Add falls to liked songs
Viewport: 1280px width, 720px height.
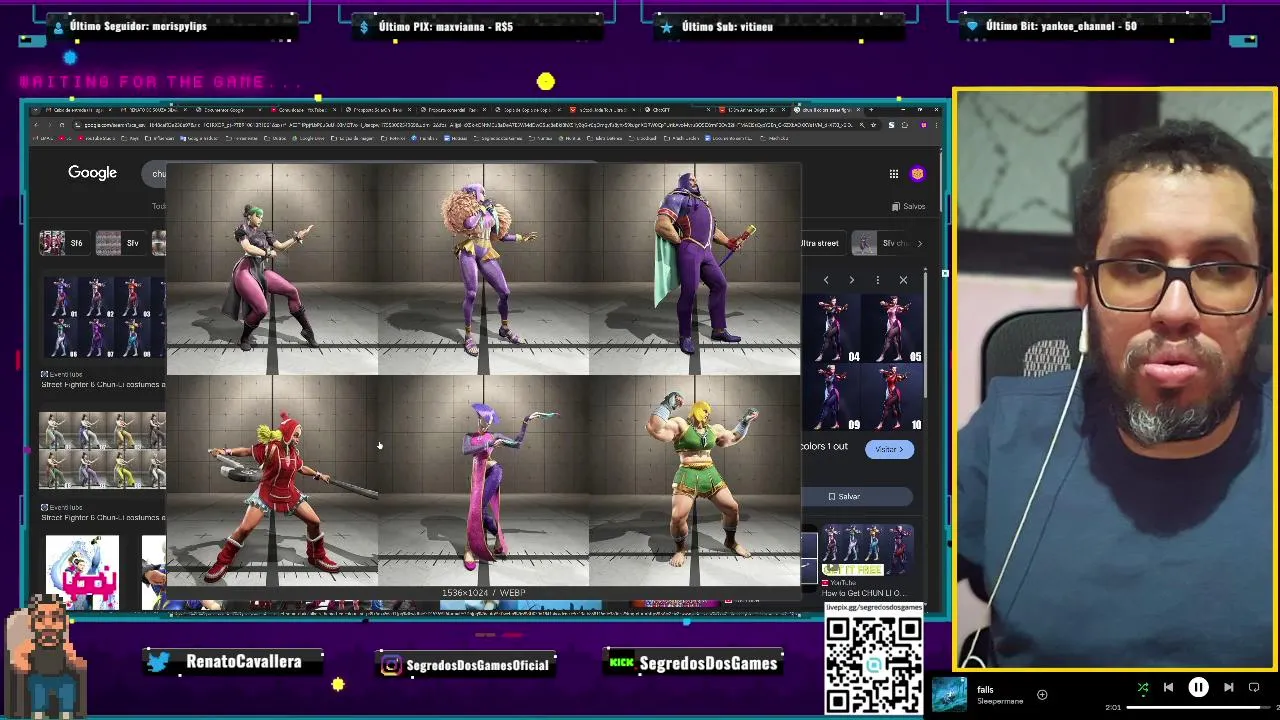tap(1042, 694)
